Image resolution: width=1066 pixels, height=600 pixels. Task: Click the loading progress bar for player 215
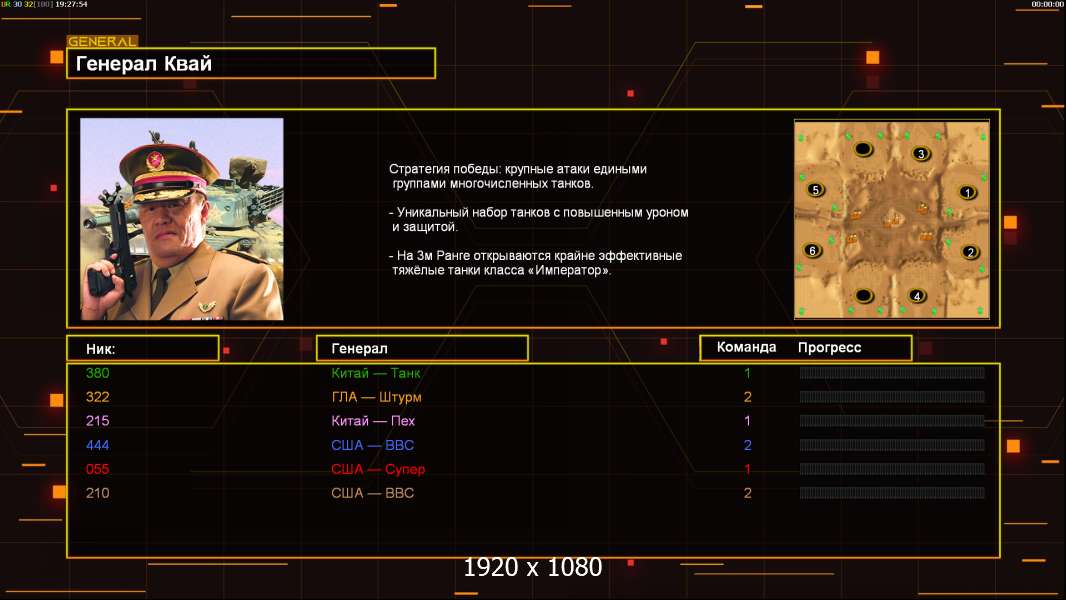click(x=892, y=421)
